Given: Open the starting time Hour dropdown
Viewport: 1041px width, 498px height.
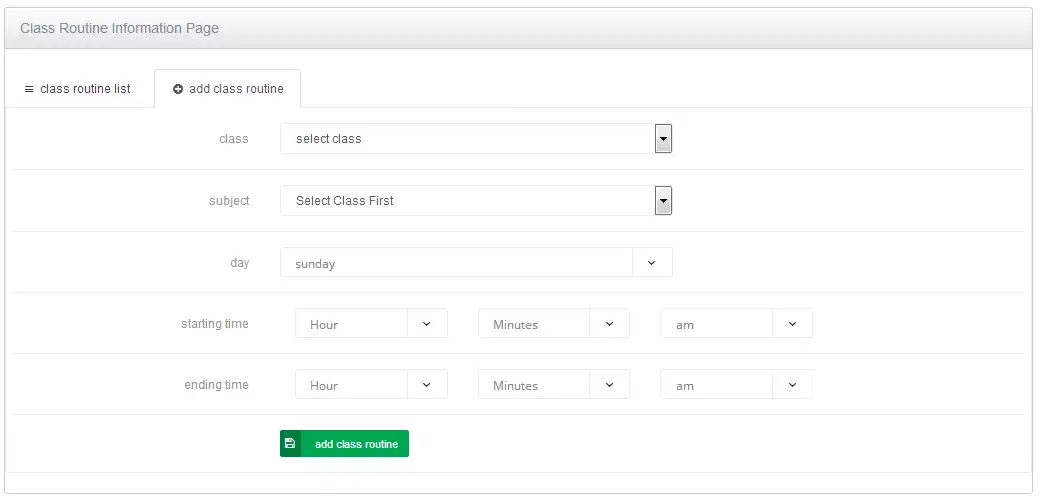Looking at the screenshot, I should [x=371, y=323].
